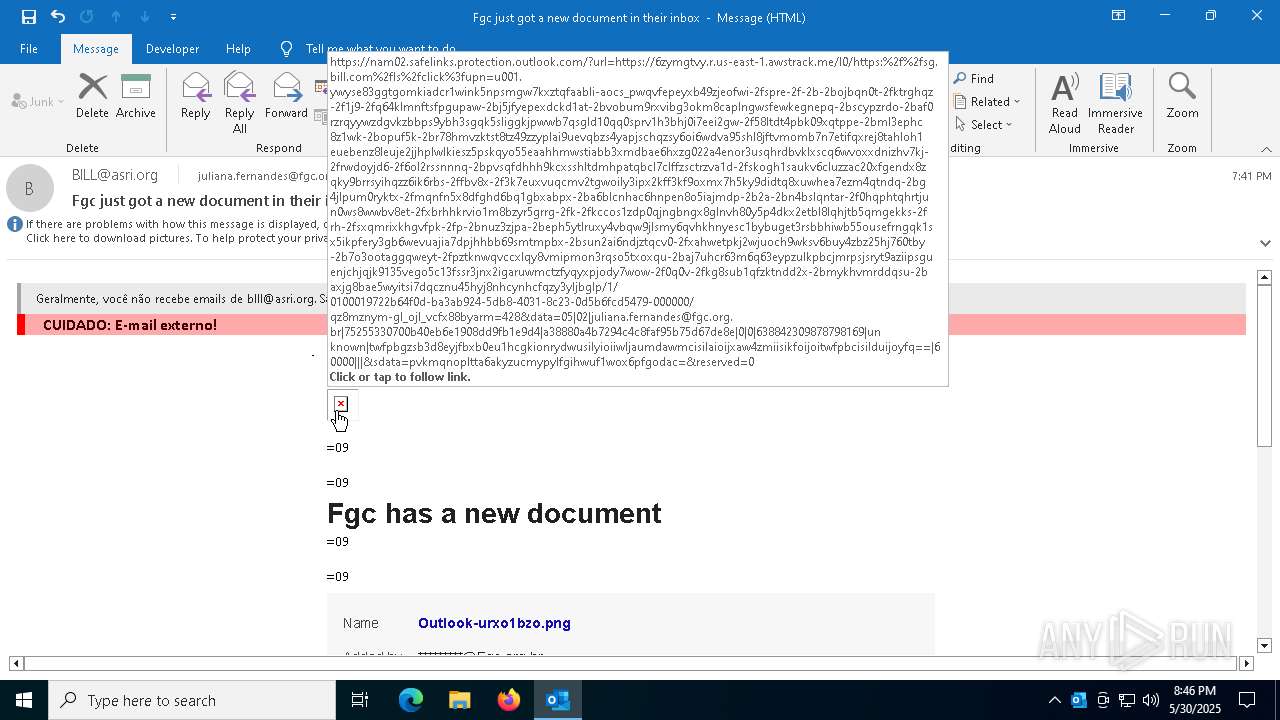Click Find in Editing group
The width and height of the screenshot is (1280, 720).
[x=974, y=78]
